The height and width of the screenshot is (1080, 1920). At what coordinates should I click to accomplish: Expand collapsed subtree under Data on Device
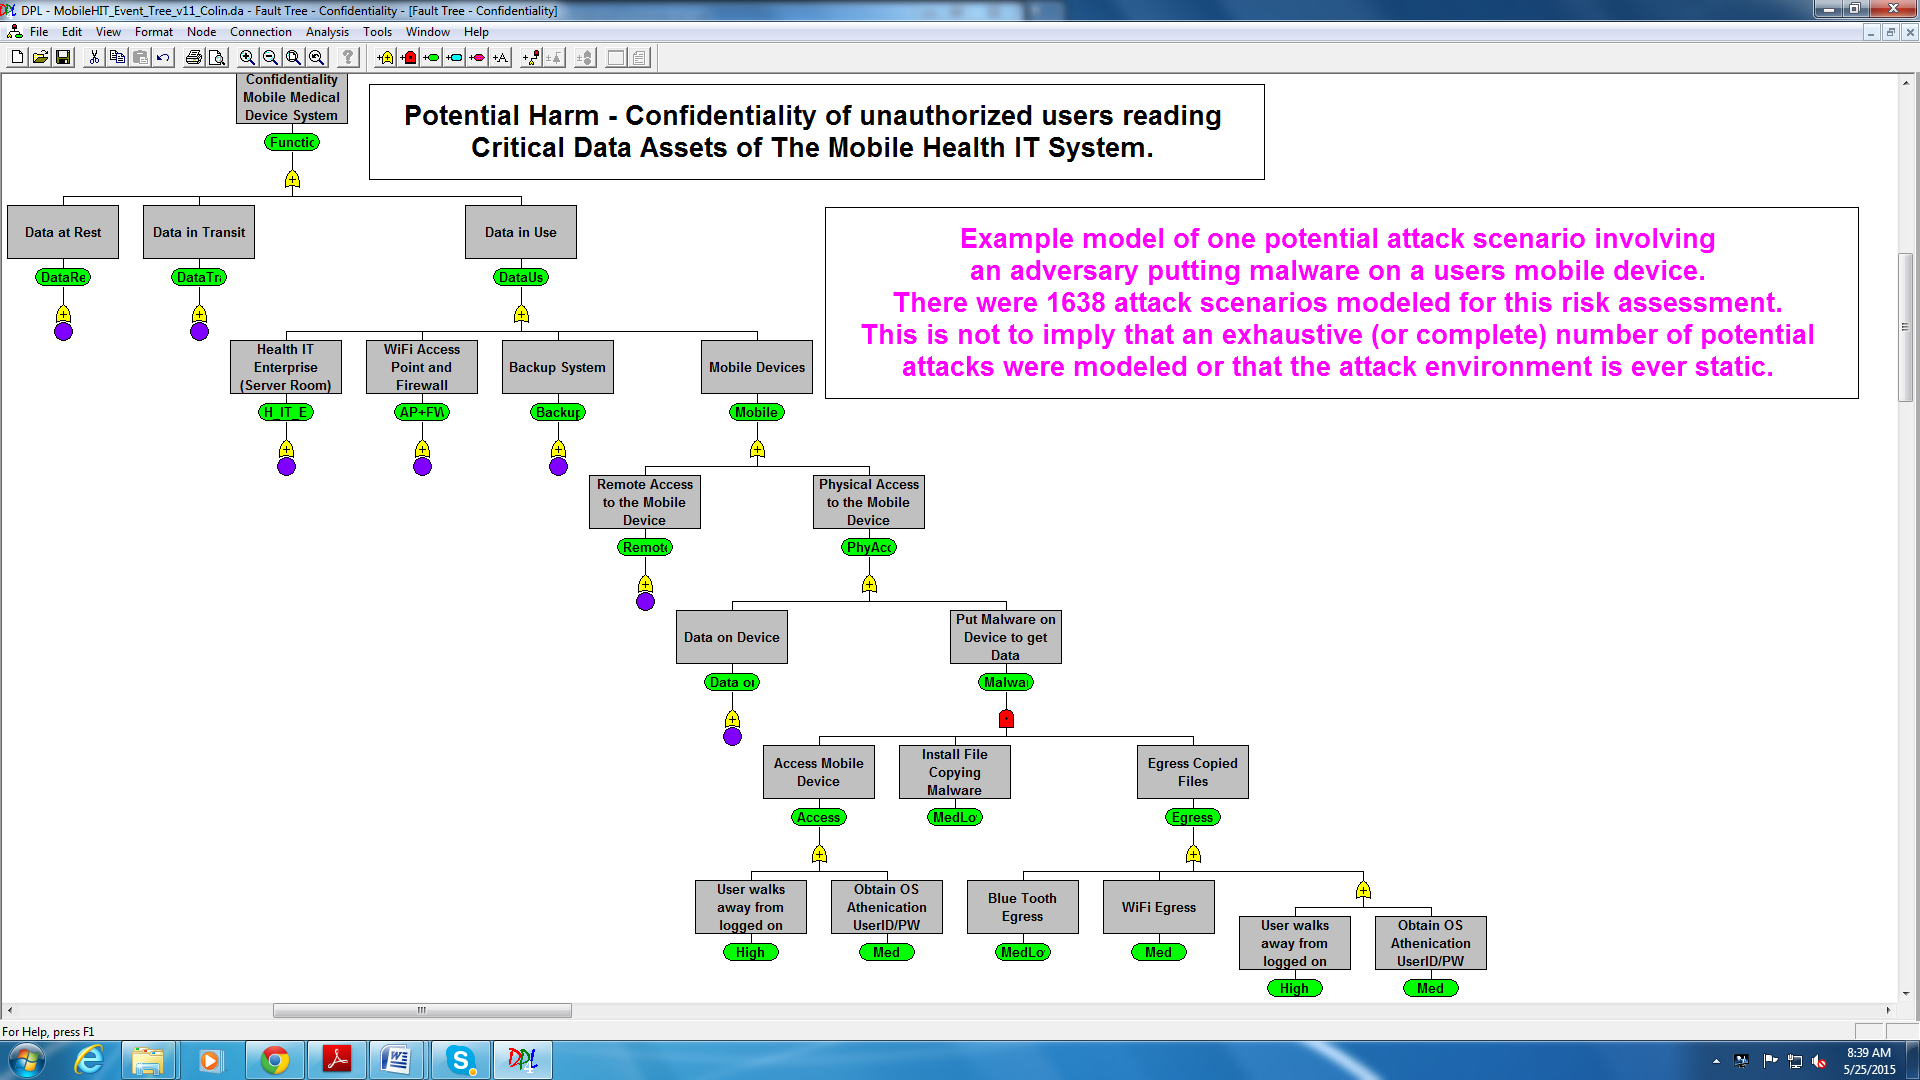click(732, 737)
